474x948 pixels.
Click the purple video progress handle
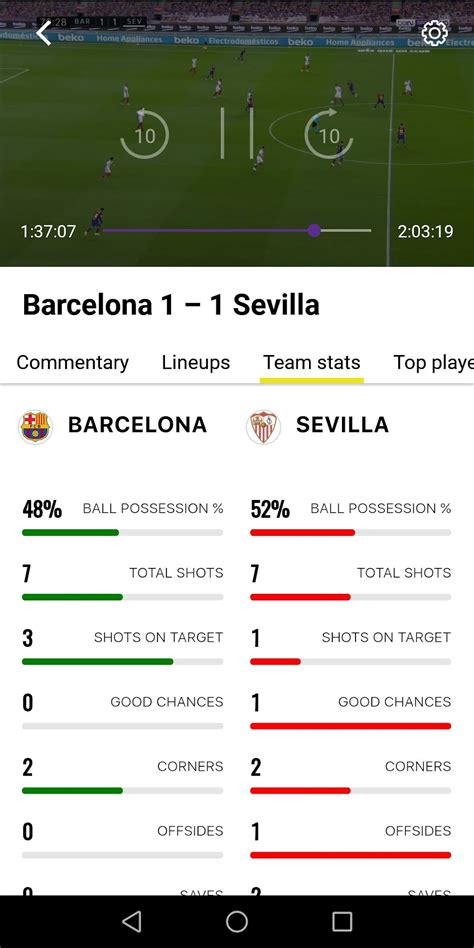314,230
